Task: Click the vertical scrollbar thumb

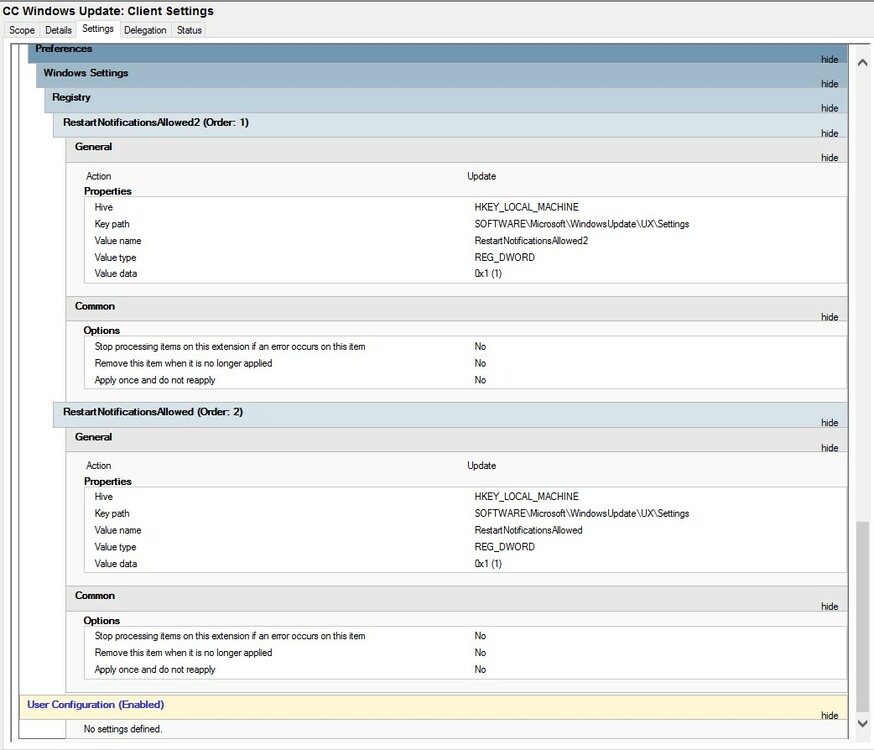Action: click(x=863, y=610)
